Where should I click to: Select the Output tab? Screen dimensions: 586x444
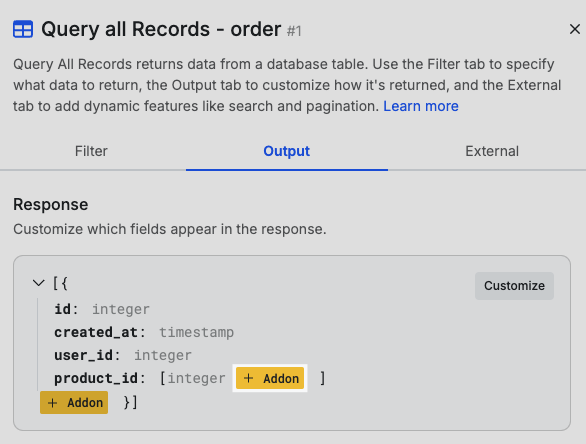point(287,151)
